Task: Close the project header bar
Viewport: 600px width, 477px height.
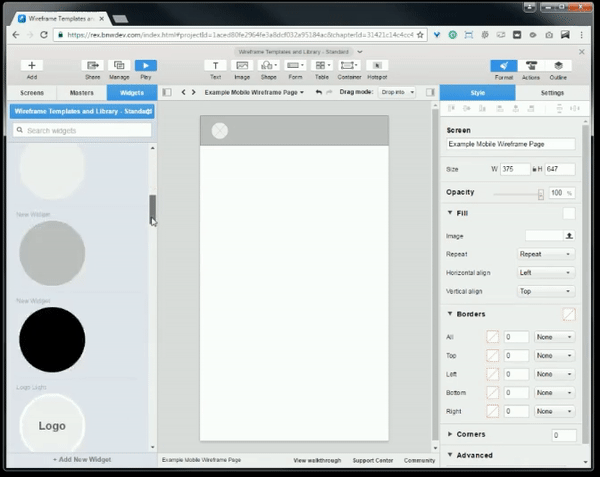Action: click(582, 52)
